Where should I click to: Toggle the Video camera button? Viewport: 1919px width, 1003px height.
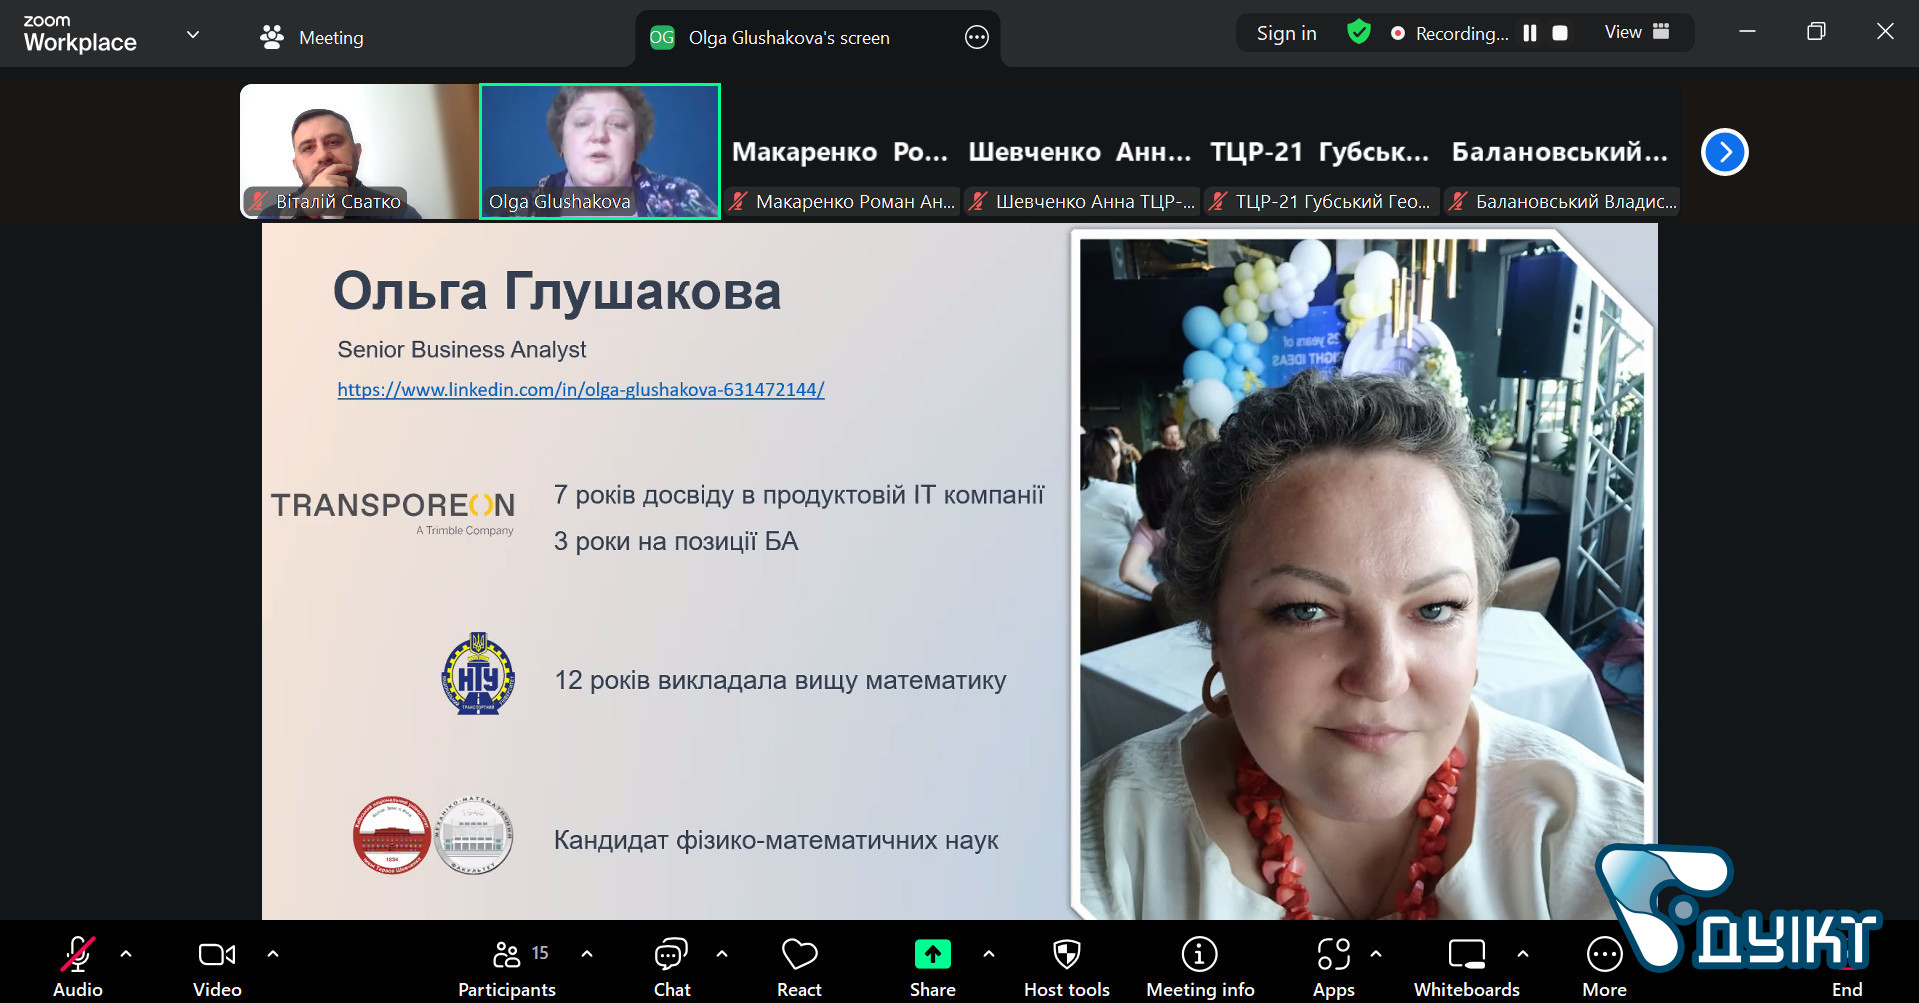click(217, 956)
